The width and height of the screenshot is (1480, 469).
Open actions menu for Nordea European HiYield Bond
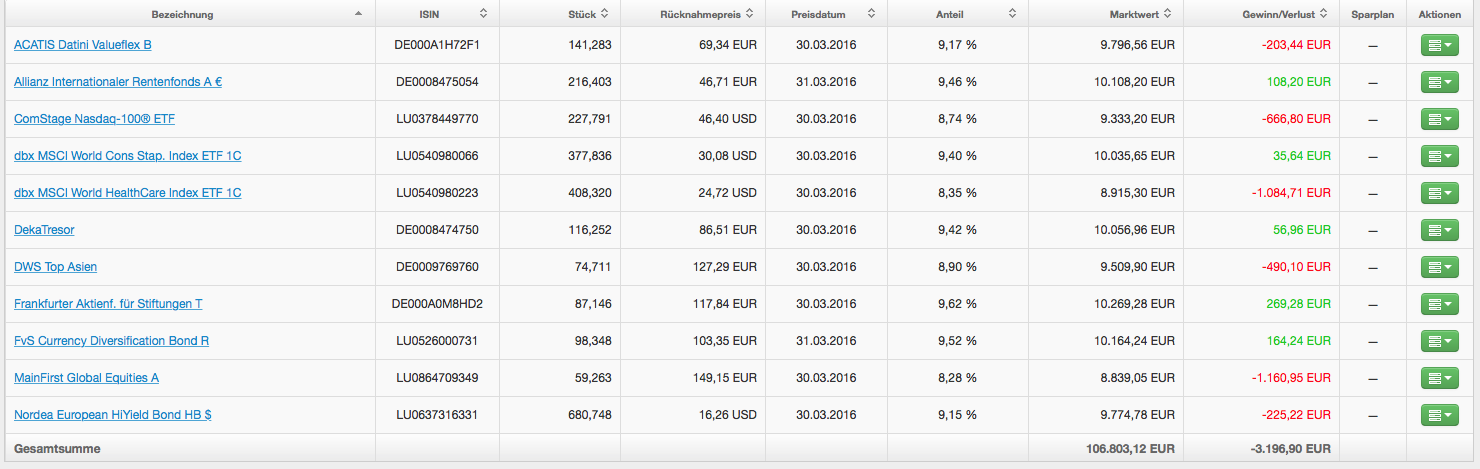click(x=1439, y=415)
